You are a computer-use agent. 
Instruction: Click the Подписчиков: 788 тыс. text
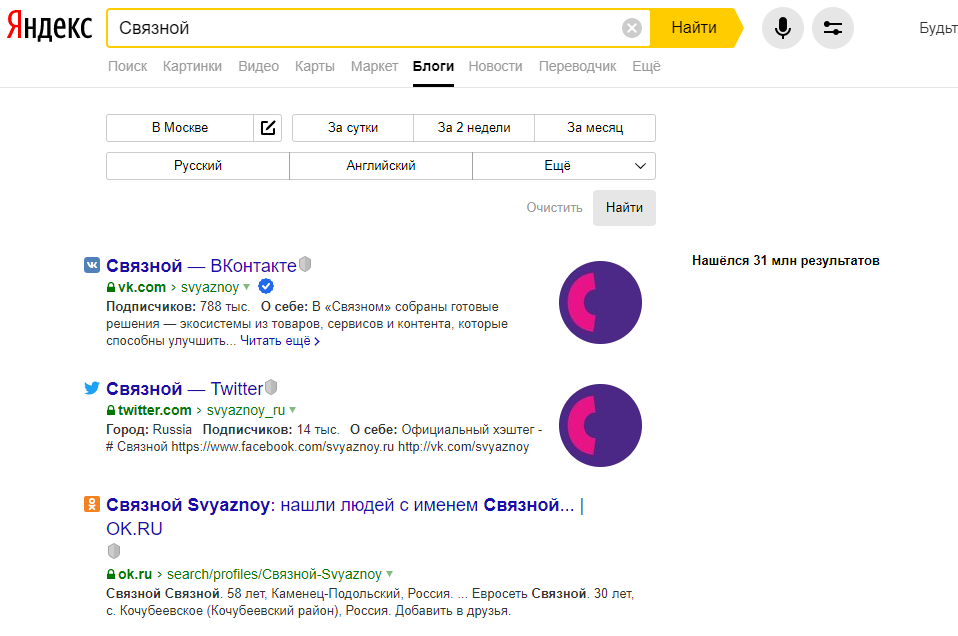click(x=178, y=307)
